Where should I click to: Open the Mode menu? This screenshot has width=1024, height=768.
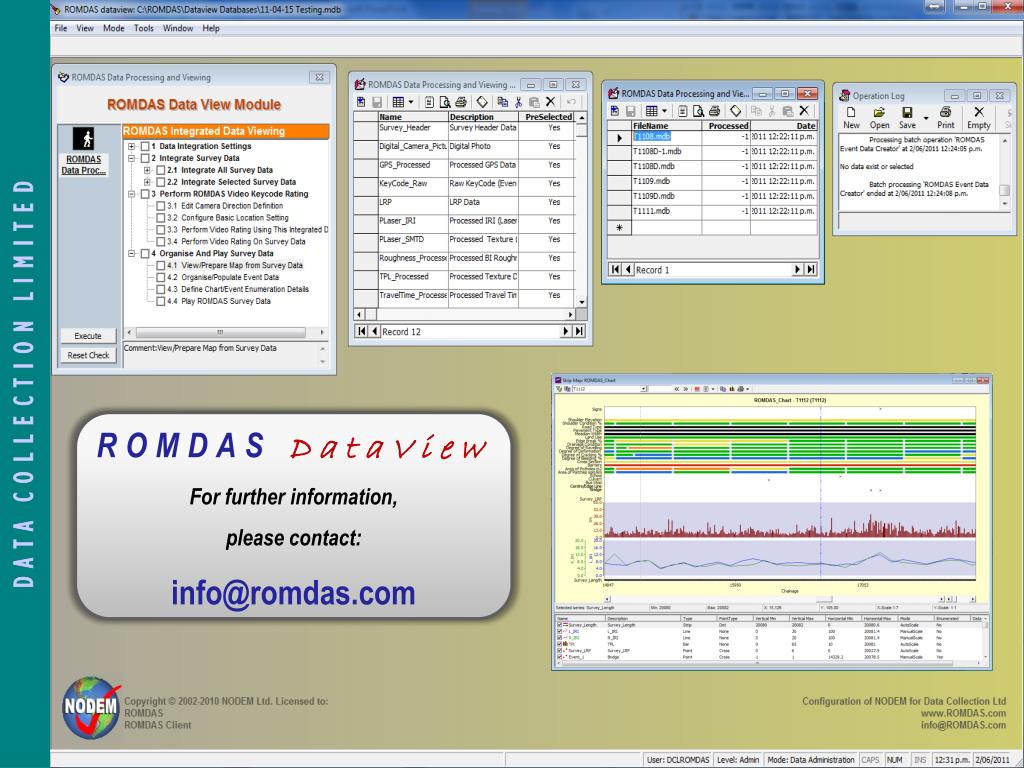pos(114,28)
